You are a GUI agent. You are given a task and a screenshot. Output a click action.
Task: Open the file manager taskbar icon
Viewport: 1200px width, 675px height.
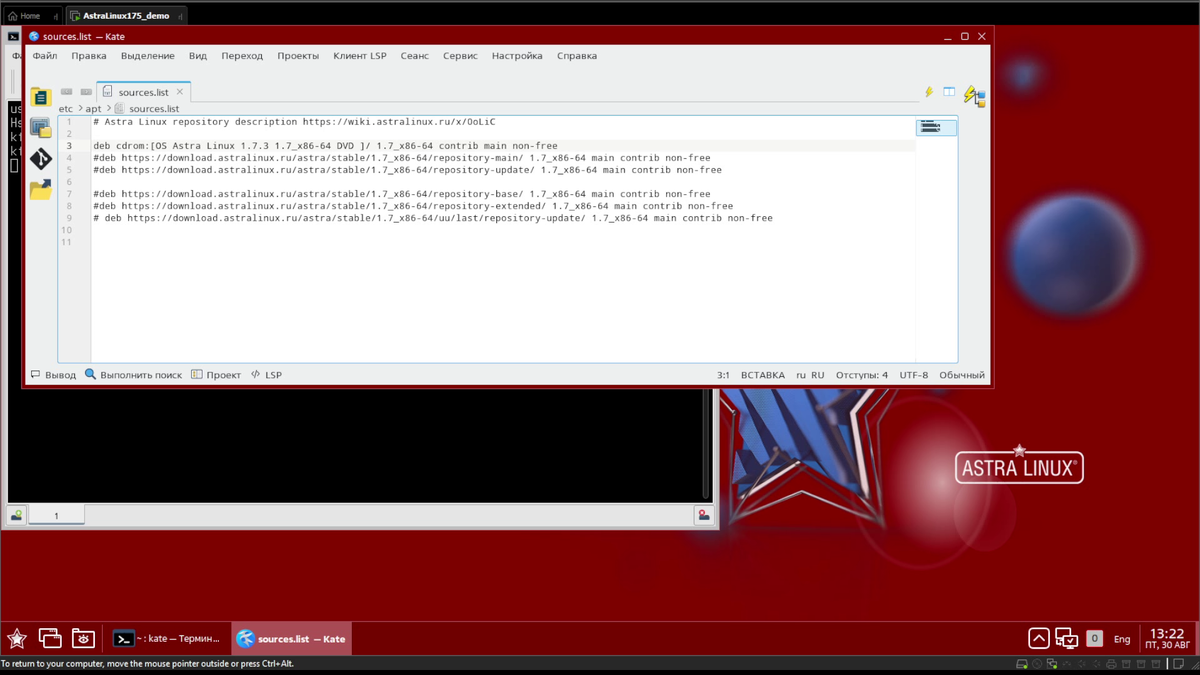click(83, 638)
